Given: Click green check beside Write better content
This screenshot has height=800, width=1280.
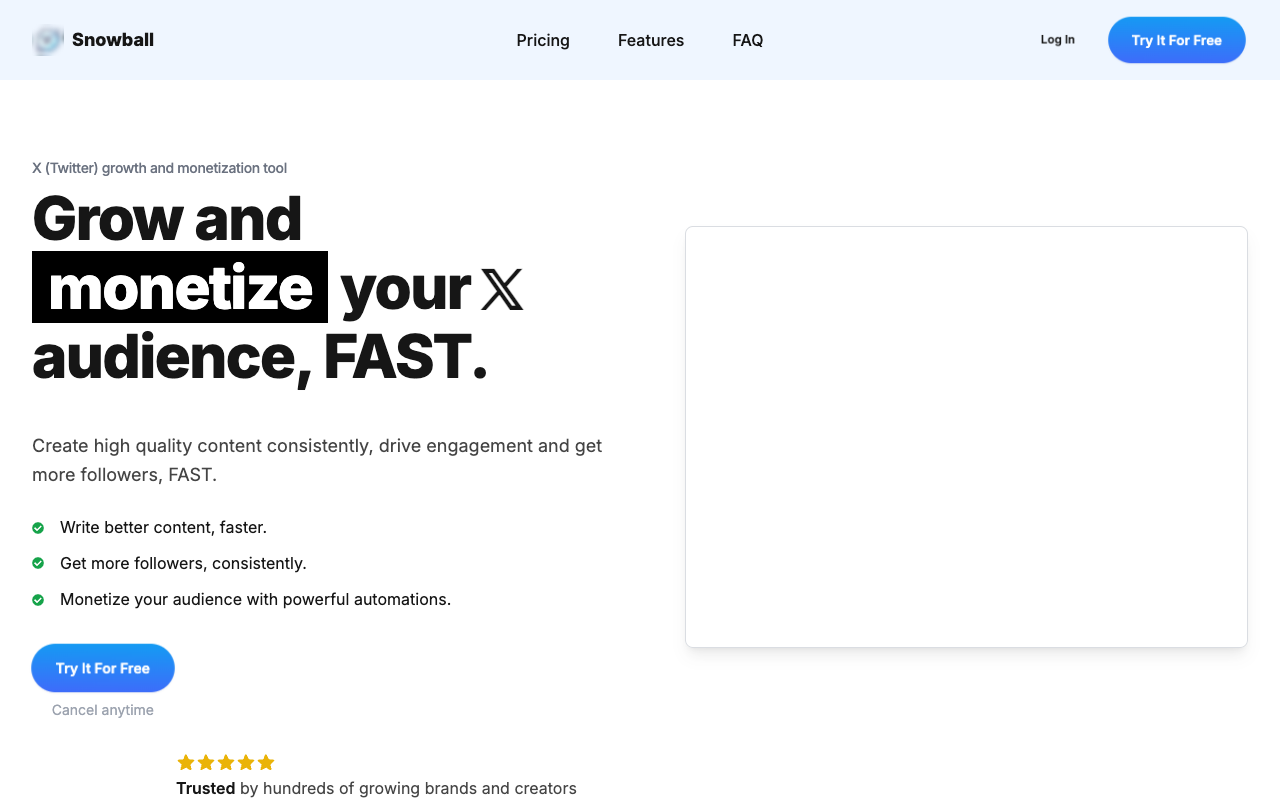Looking at the screenshot, I should 38,527.
